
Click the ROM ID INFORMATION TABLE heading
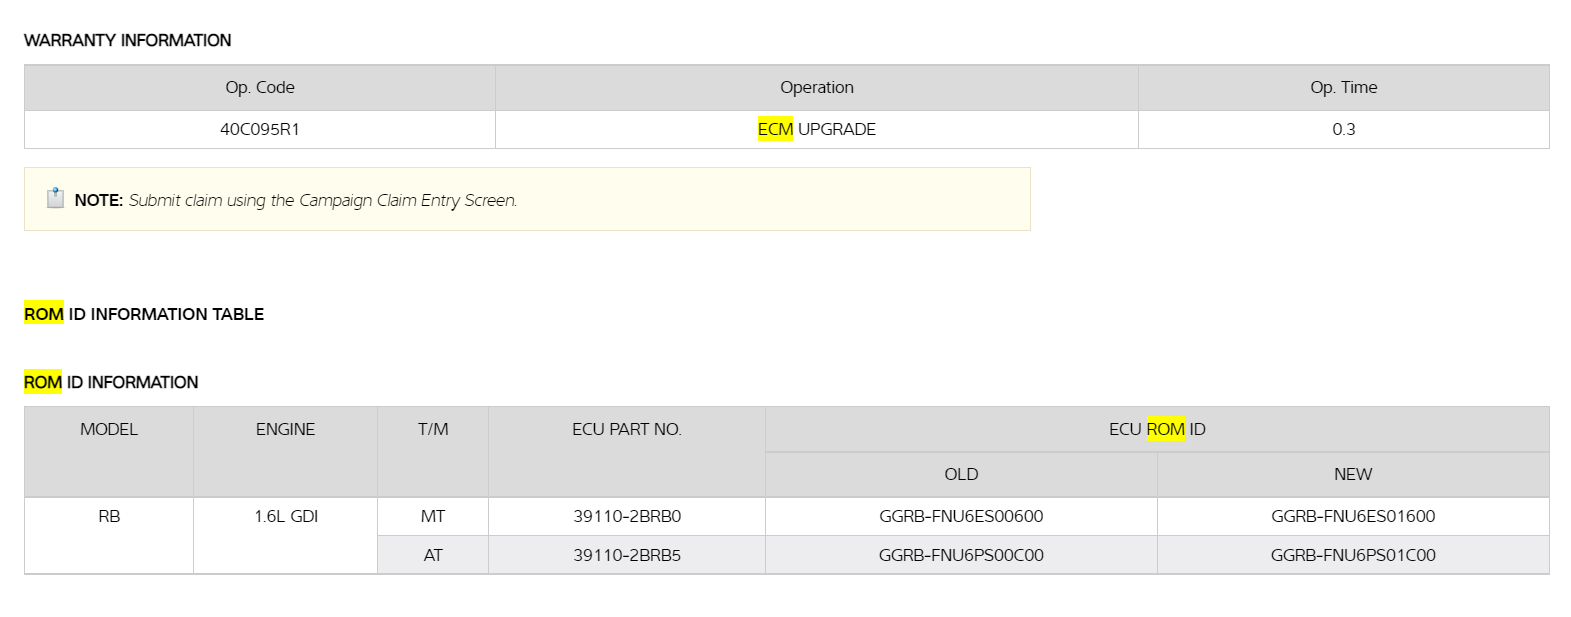tap(144, 314)
